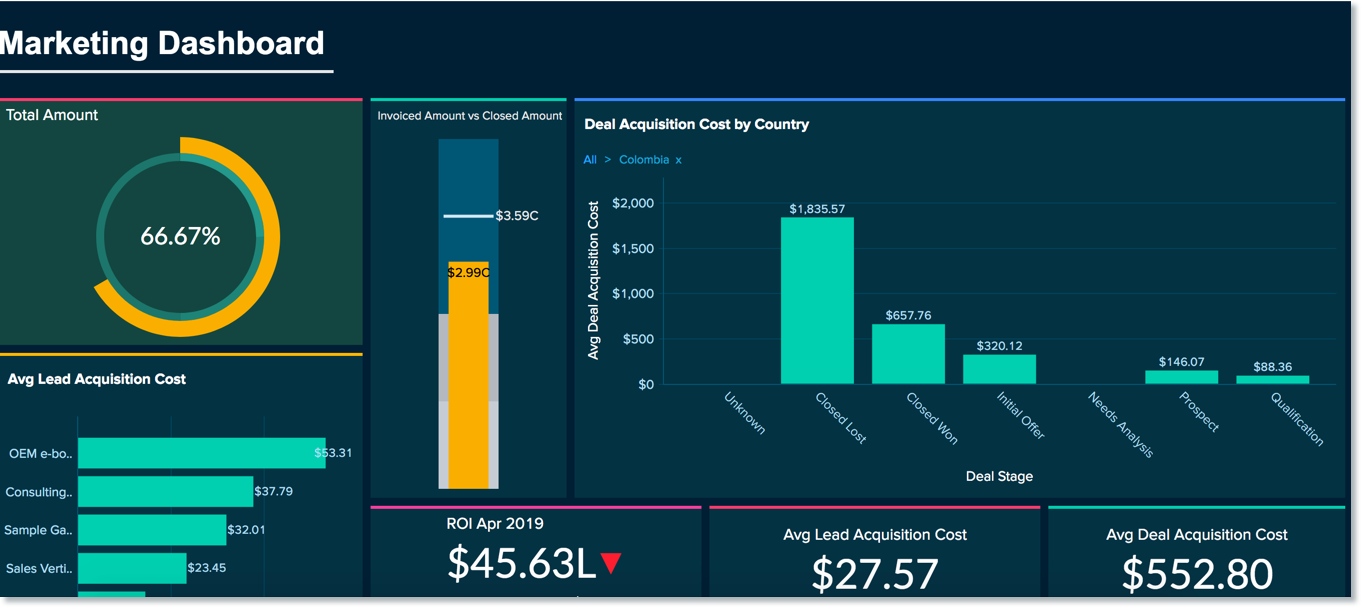Click the $37.79 bar value
Image resolution: width=1361 pixels, height=607 pixels.
coord(273,492)
